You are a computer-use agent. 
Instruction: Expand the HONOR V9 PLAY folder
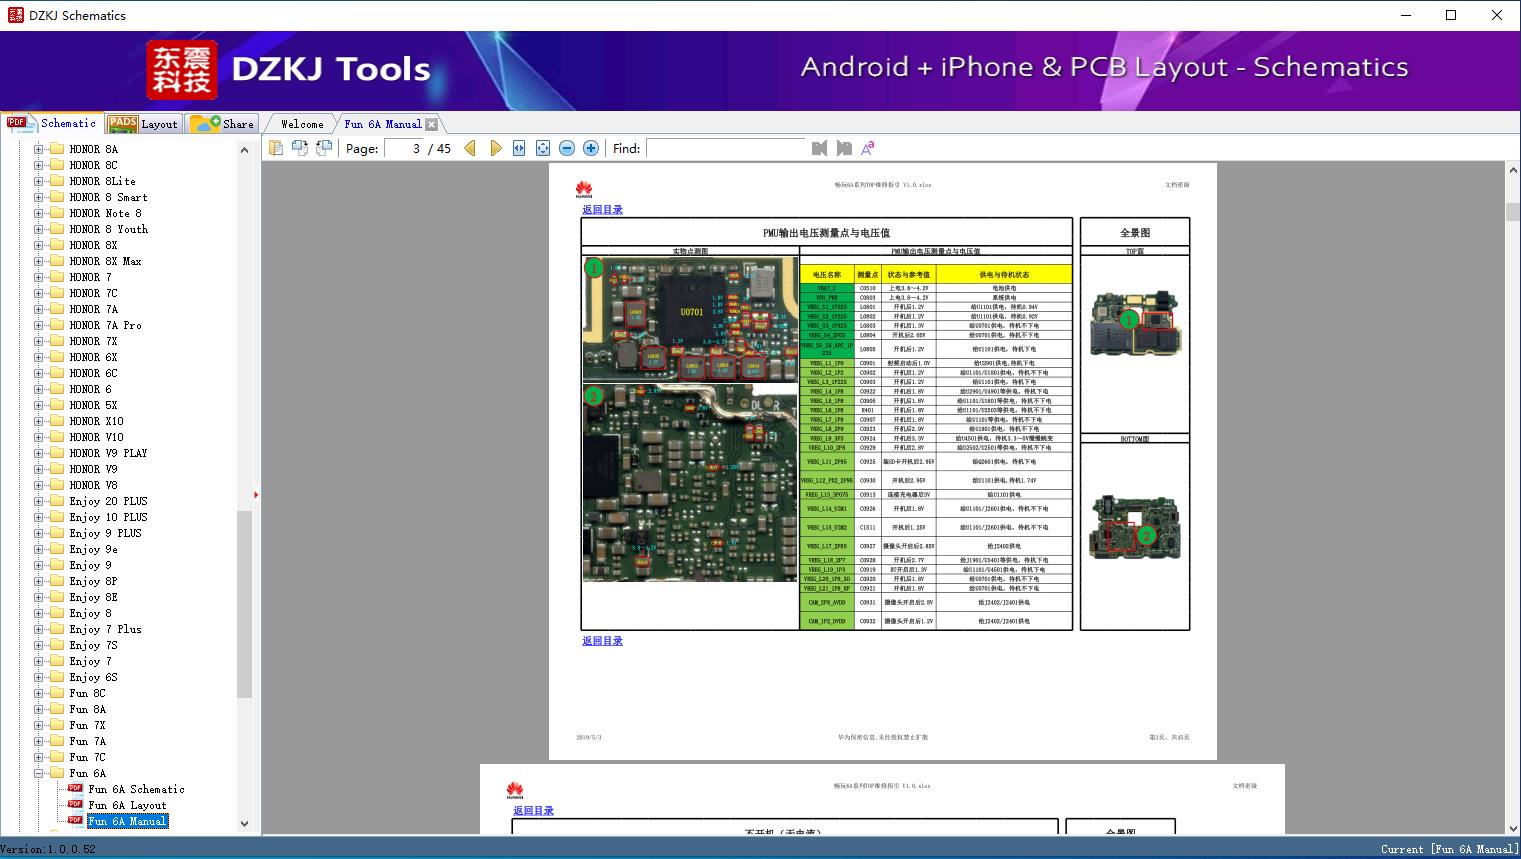[39, 453]
